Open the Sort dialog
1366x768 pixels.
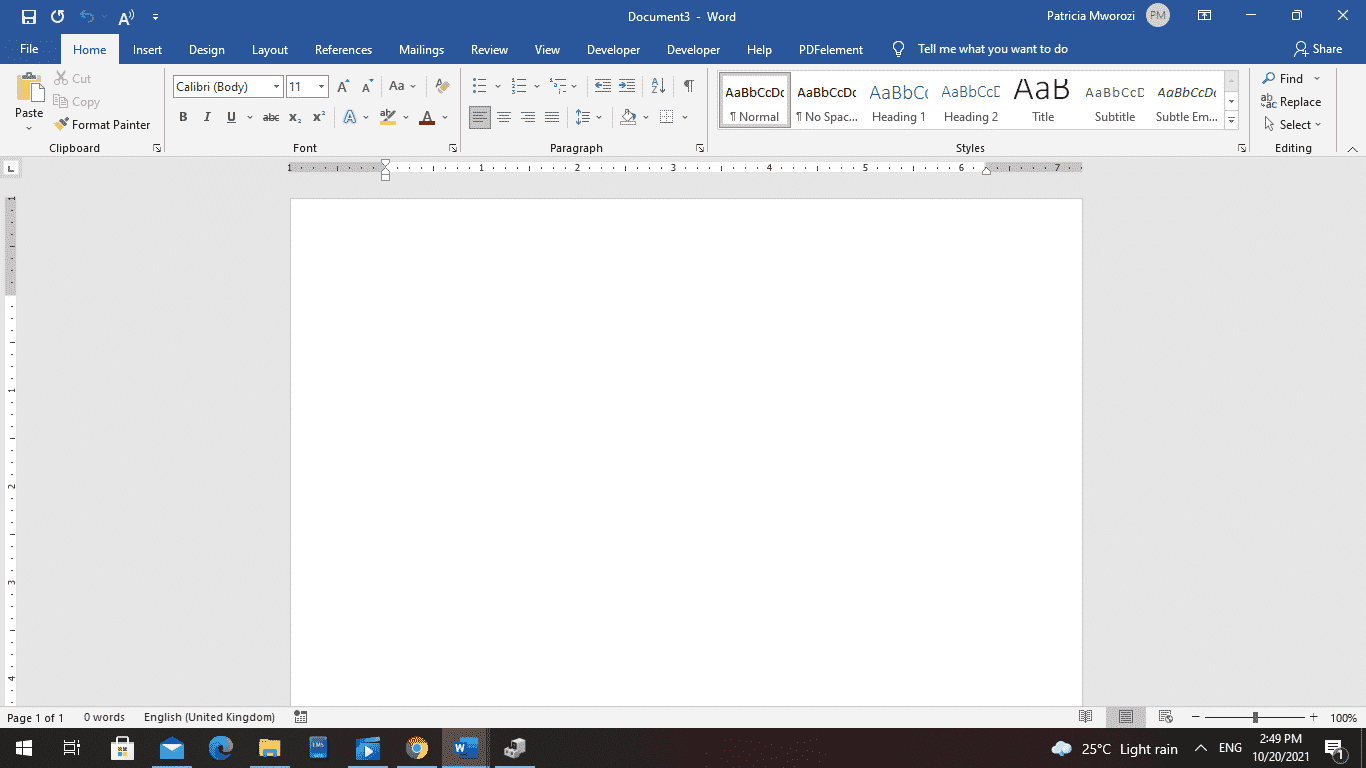coord(657,87)
